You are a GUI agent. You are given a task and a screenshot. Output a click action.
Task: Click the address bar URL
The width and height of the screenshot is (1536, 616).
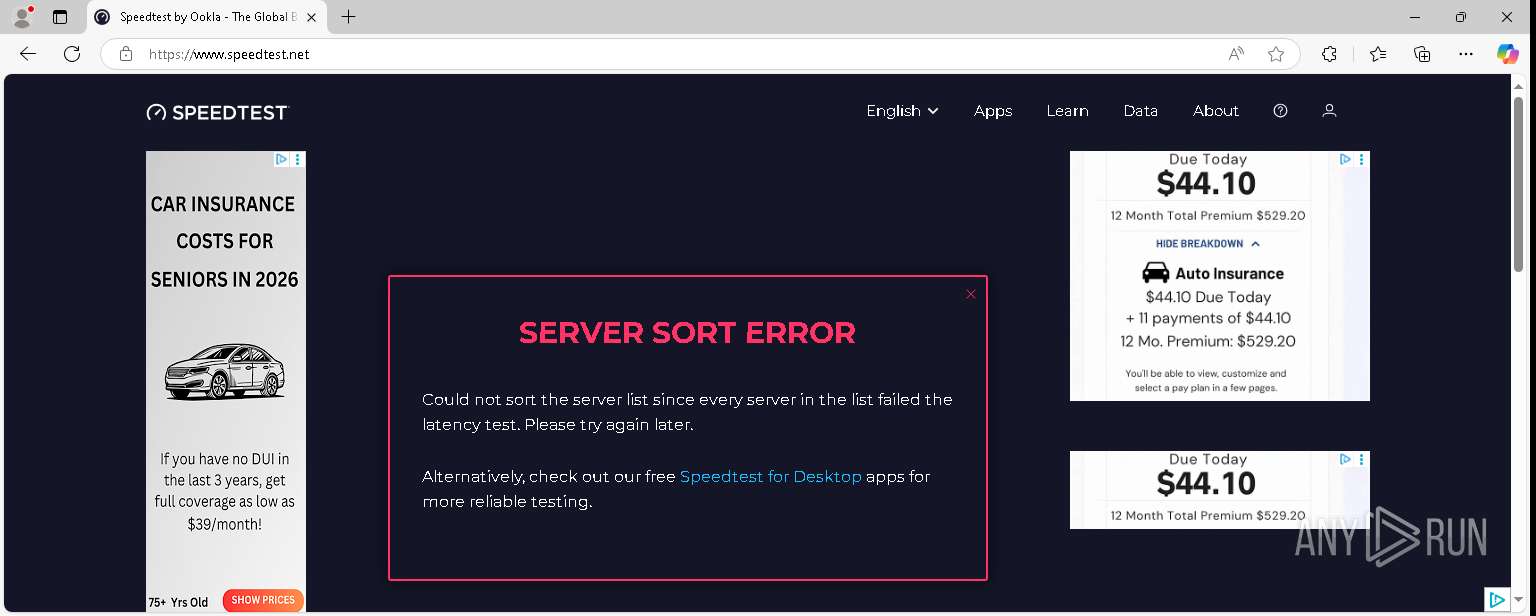pos(229,54)
